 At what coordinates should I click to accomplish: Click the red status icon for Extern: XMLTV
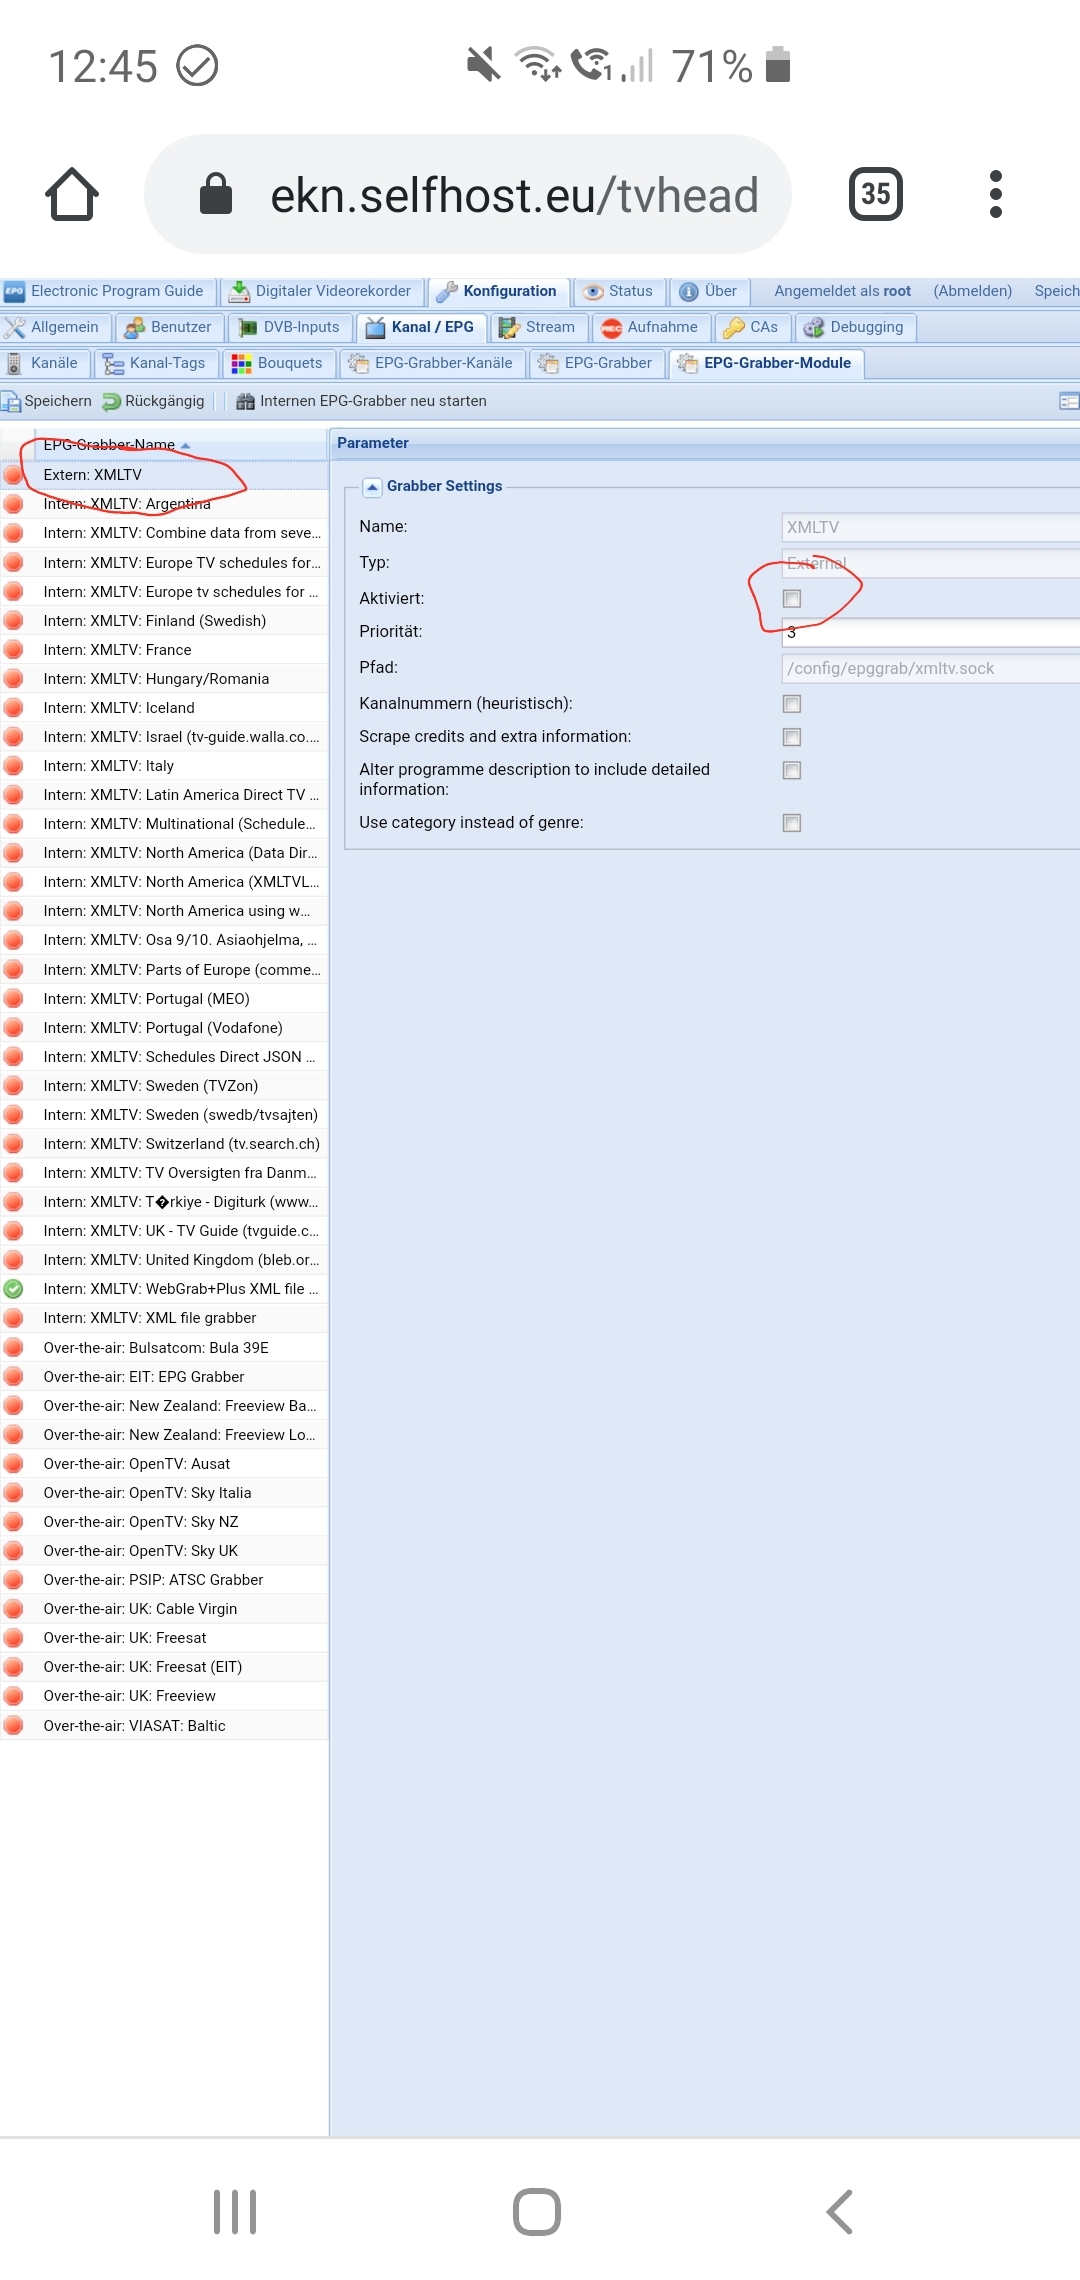pyautogui.click(x=14, y=475)
